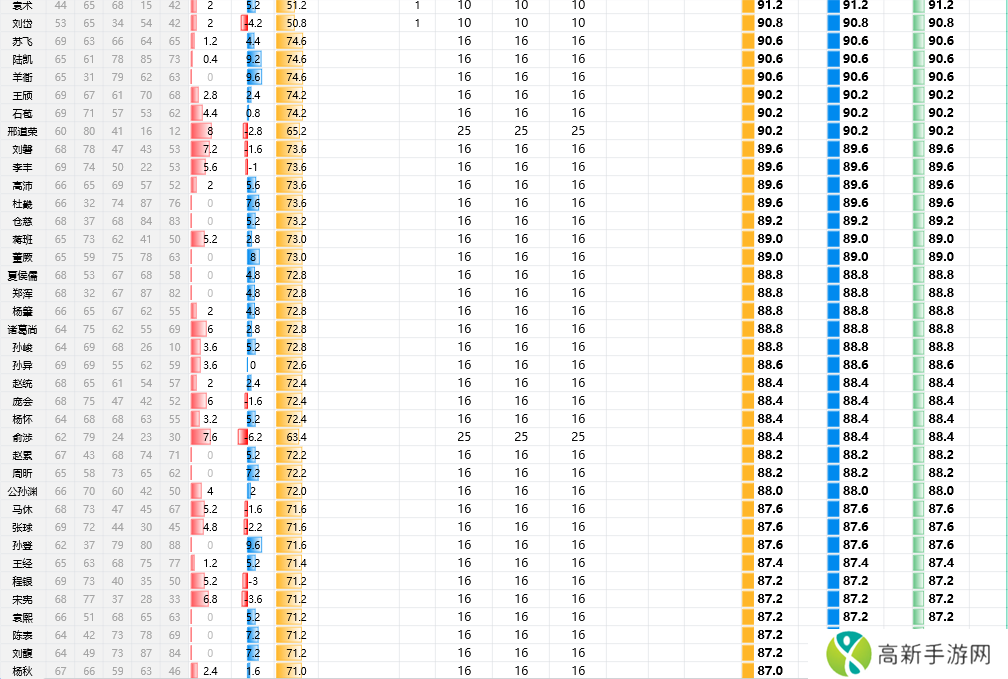This screenshot has height=679, width=1008.
Task: Click the name cell 陆凯
Action: pos(22,59)
